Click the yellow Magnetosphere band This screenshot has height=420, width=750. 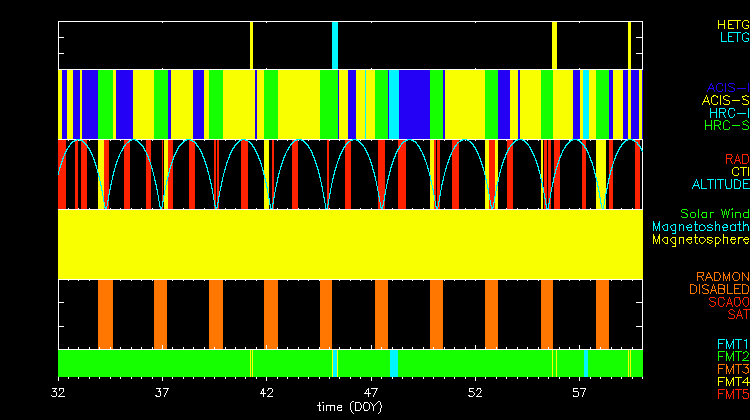tap(350, 244)
